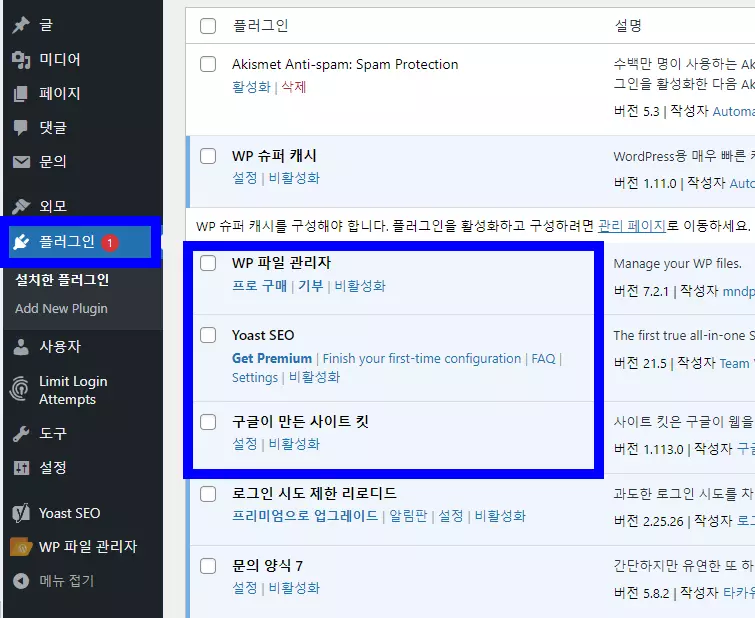The height and width of the screenshot is (618, 755).
Task: Click 비활성화 under 구글이 만든 사이트 킷
Action: coord(294,444)
